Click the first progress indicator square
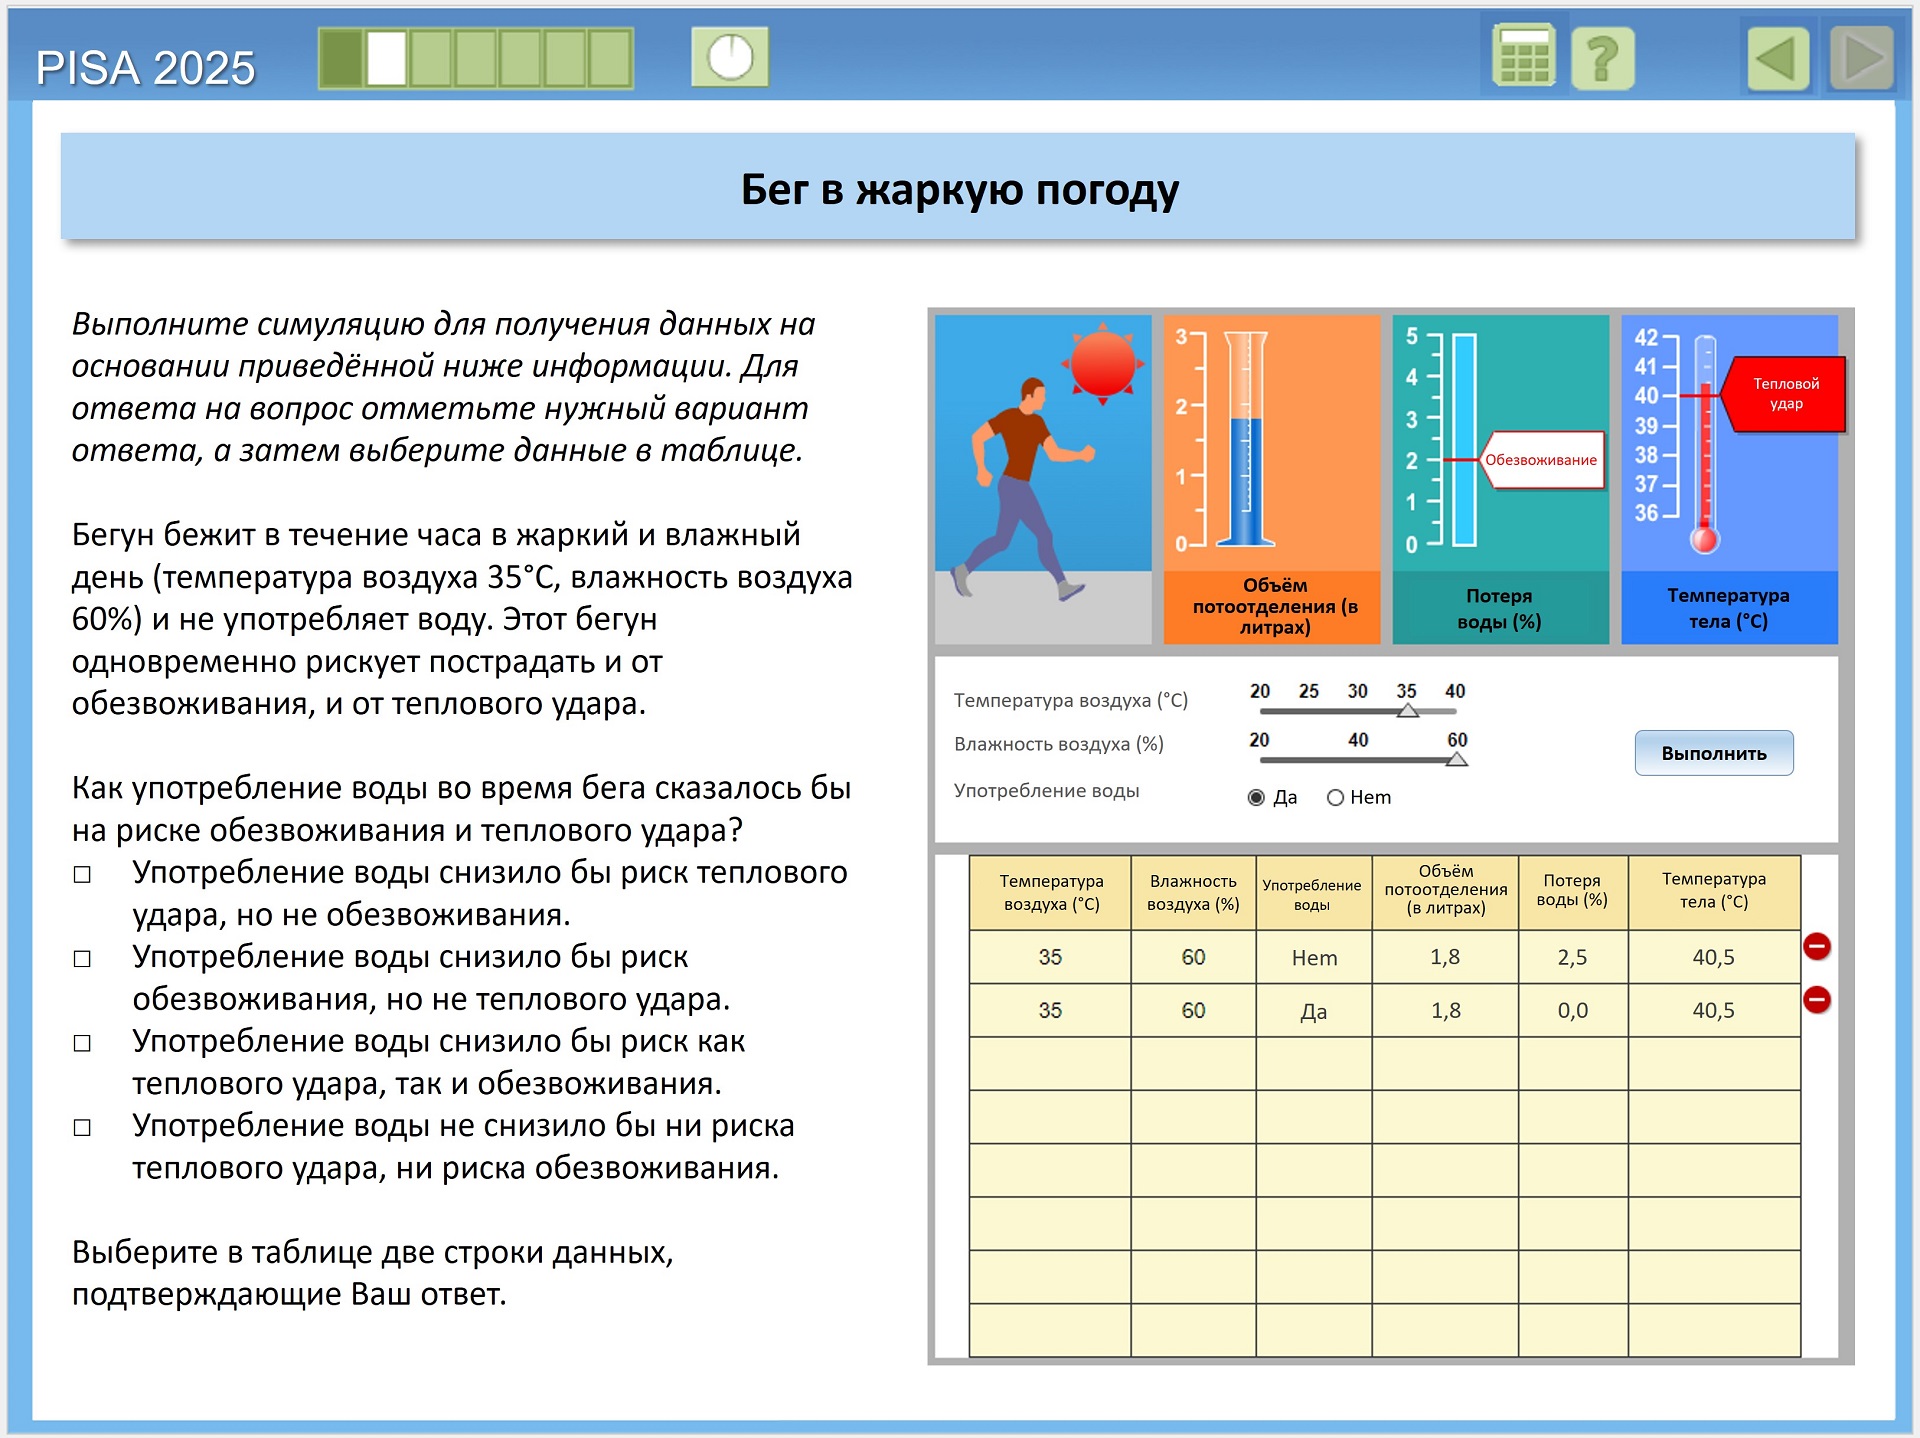1920x1438 pixels. (342, 58)
